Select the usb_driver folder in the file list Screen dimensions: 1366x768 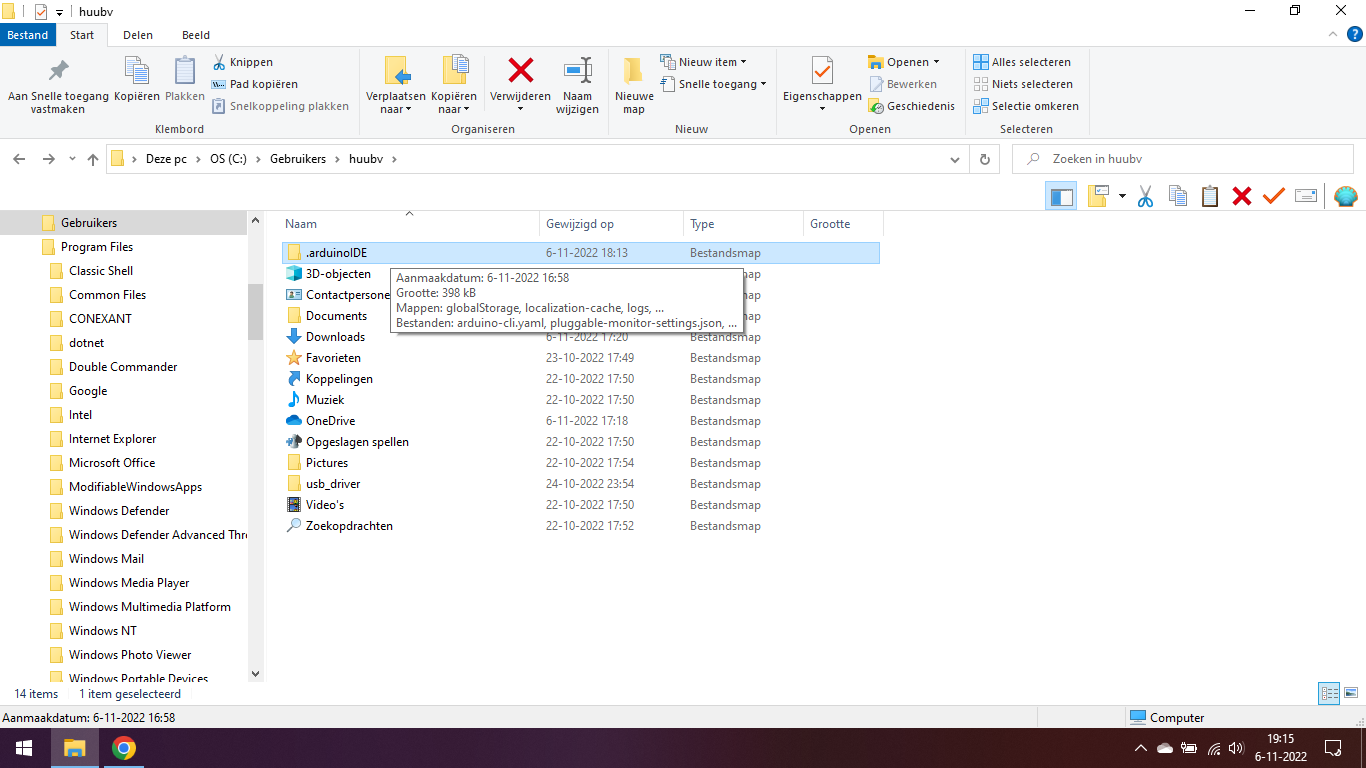[x=333, y=484]
